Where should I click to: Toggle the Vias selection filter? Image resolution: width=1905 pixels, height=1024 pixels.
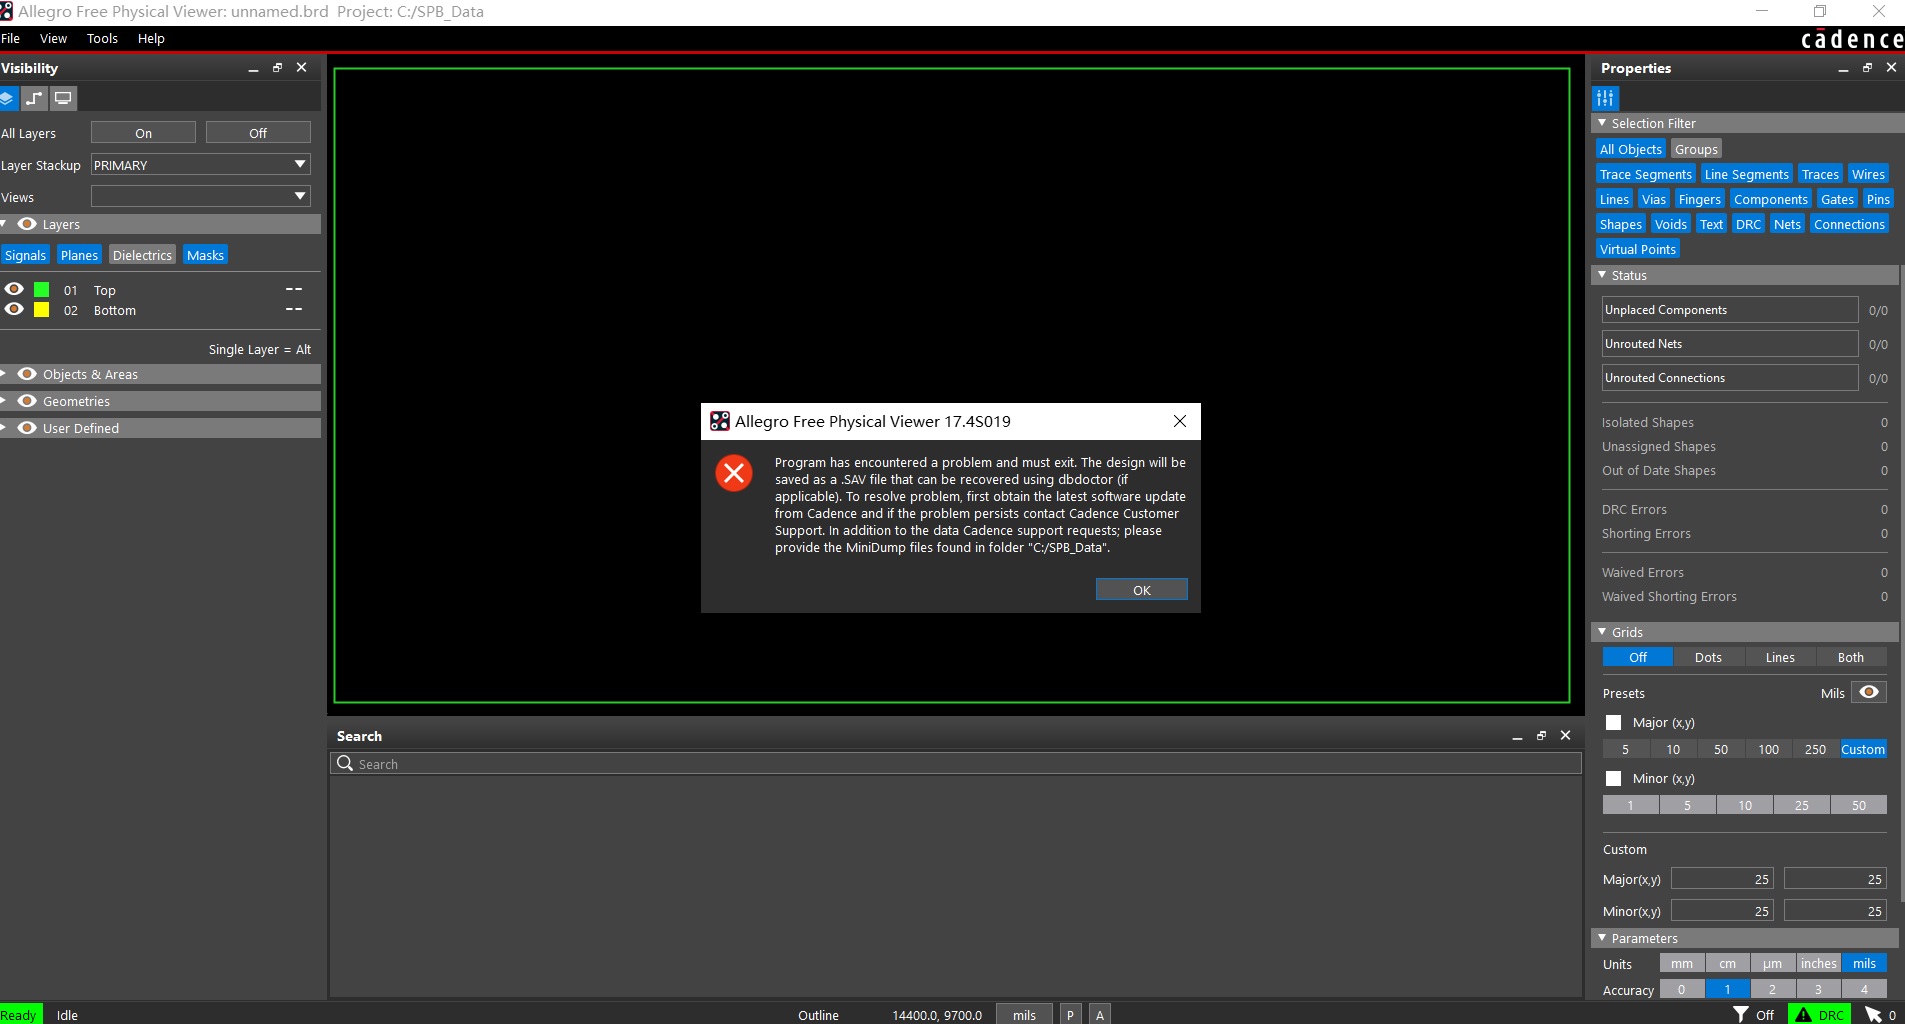[x=1654, y=199]
